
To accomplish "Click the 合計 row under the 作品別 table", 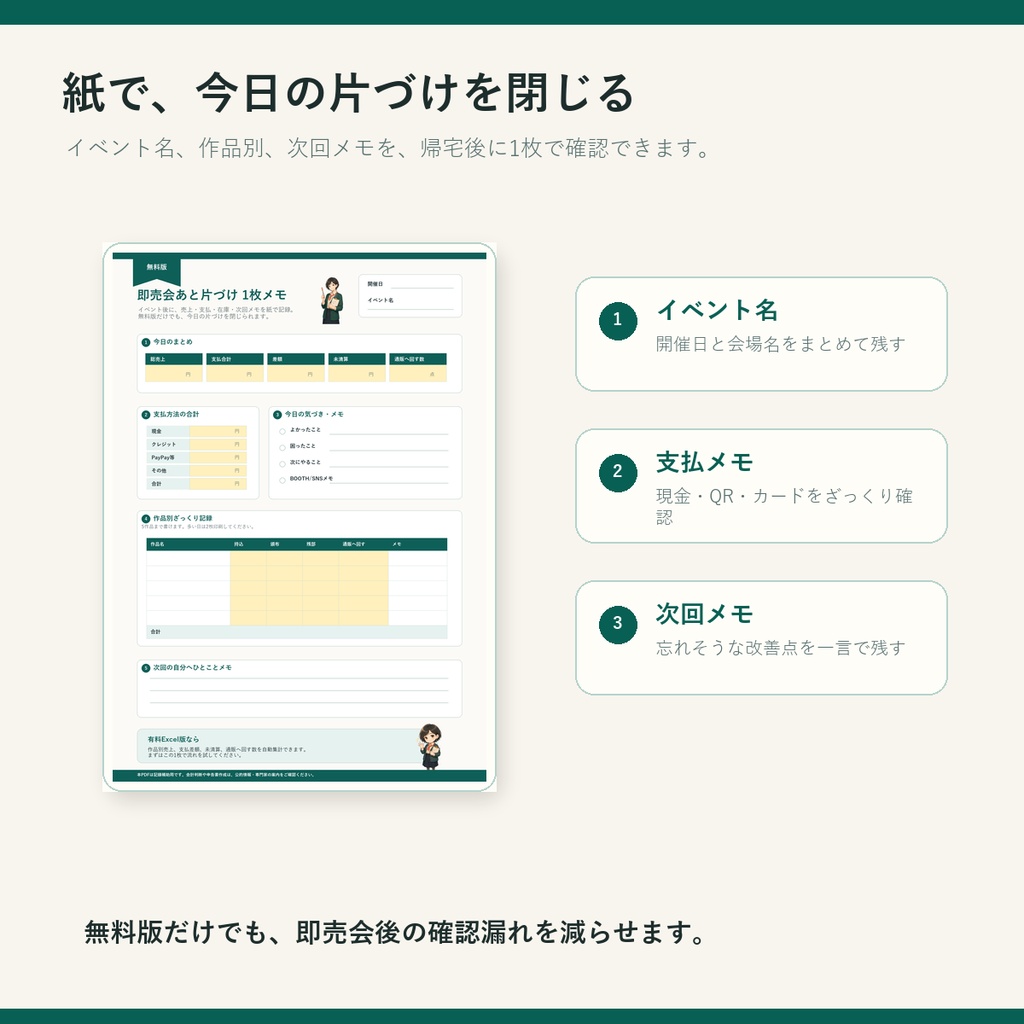I will (296, 632).
